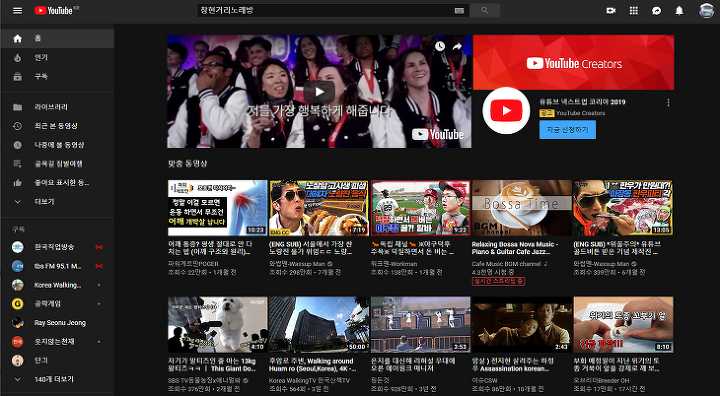
Task: Play the featured YouTube Creators video
Action: [319, 91]
